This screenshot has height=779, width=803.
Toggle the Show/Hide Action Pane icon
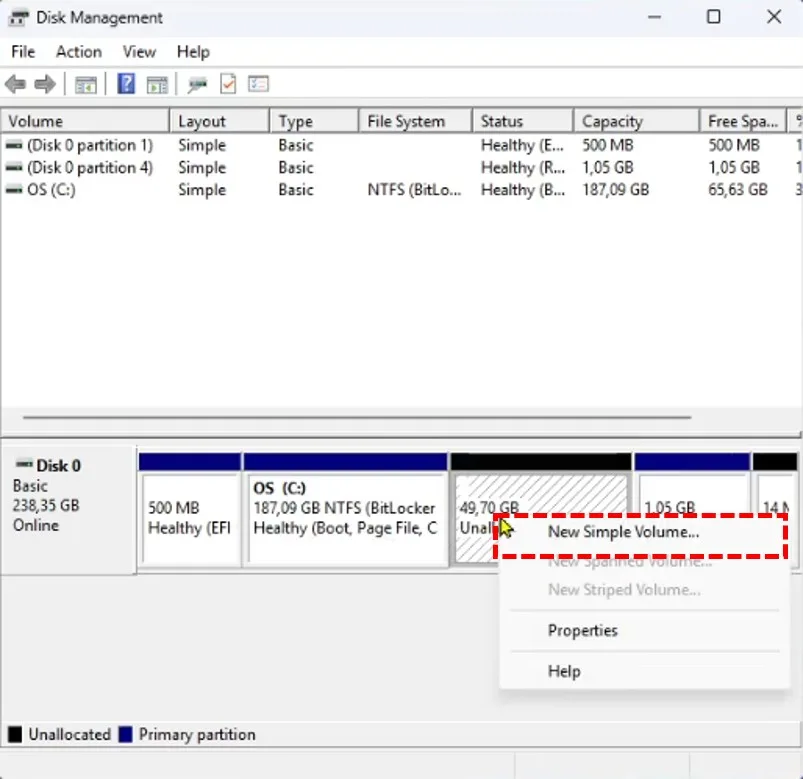157,84
